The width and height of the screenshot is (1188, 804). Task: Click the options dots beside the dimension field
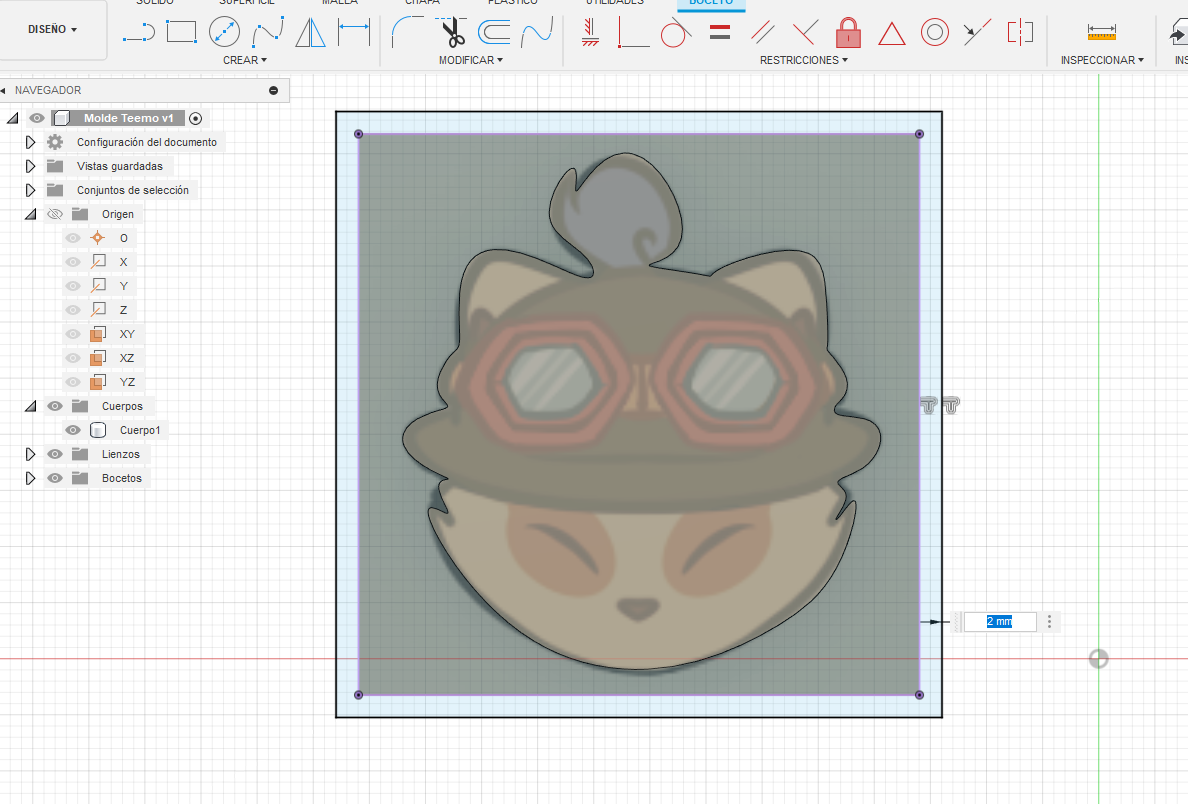pos(1049,622)
